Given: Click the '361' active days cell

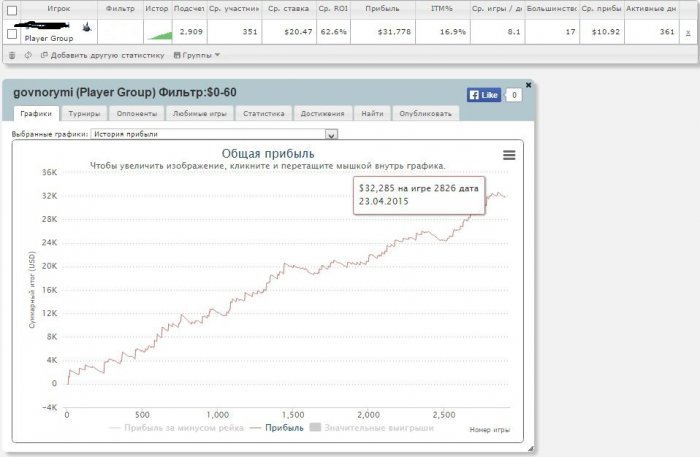Looking at the screenshot, I should [x=667, y=32].
